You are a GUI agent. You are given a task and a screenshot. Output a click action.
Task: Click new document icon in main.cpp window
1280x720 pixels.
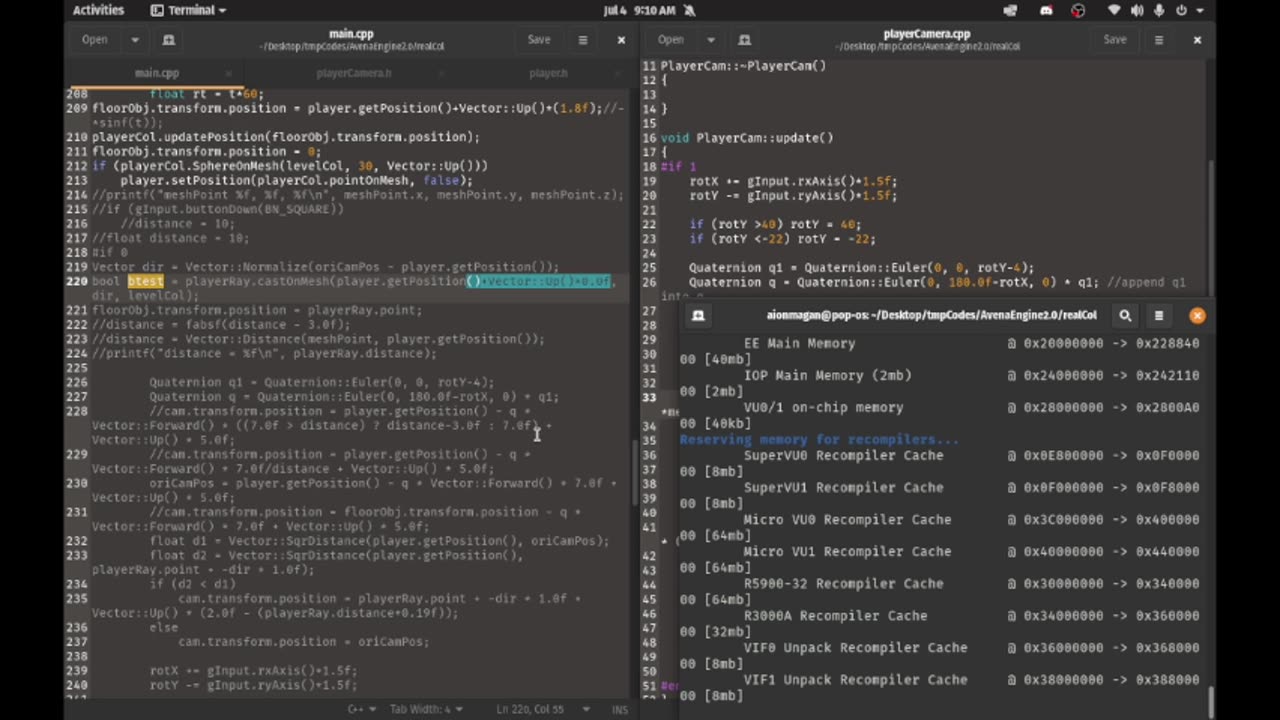(169, 40)
